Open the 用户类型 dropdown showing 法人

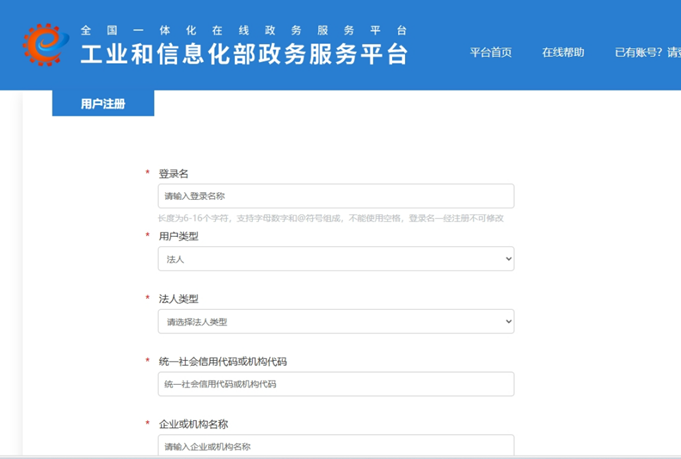(x=336, y=259)
